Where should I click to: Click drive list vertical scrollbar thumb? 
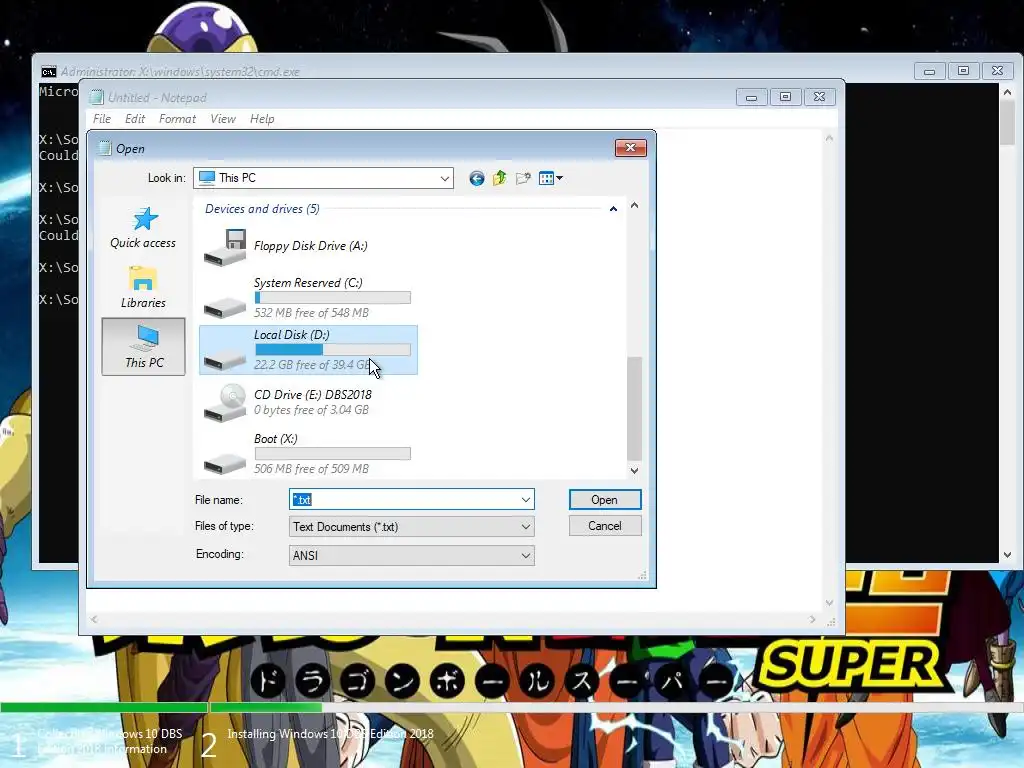click(x=634, y=409)
